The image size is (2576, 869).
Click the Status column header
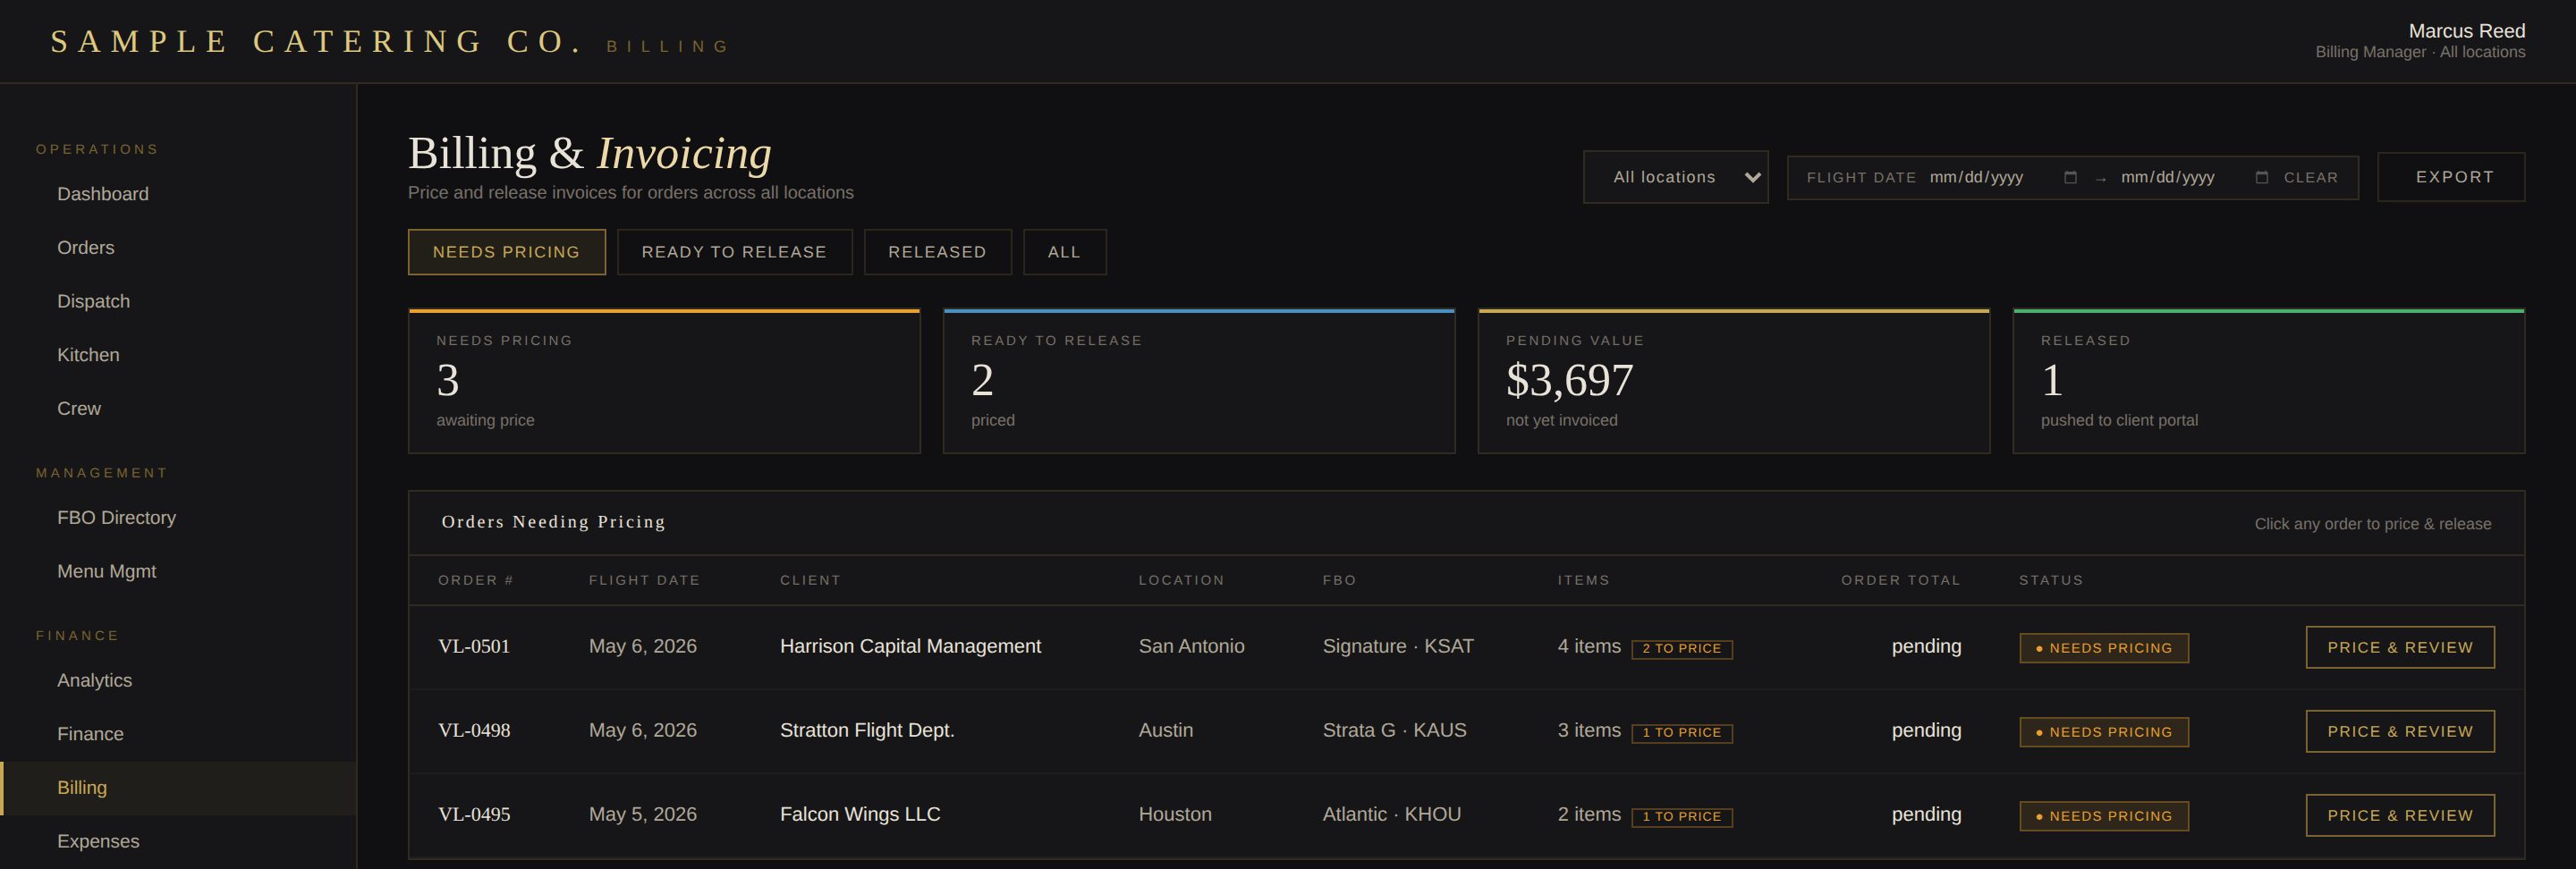point(2051,580)
